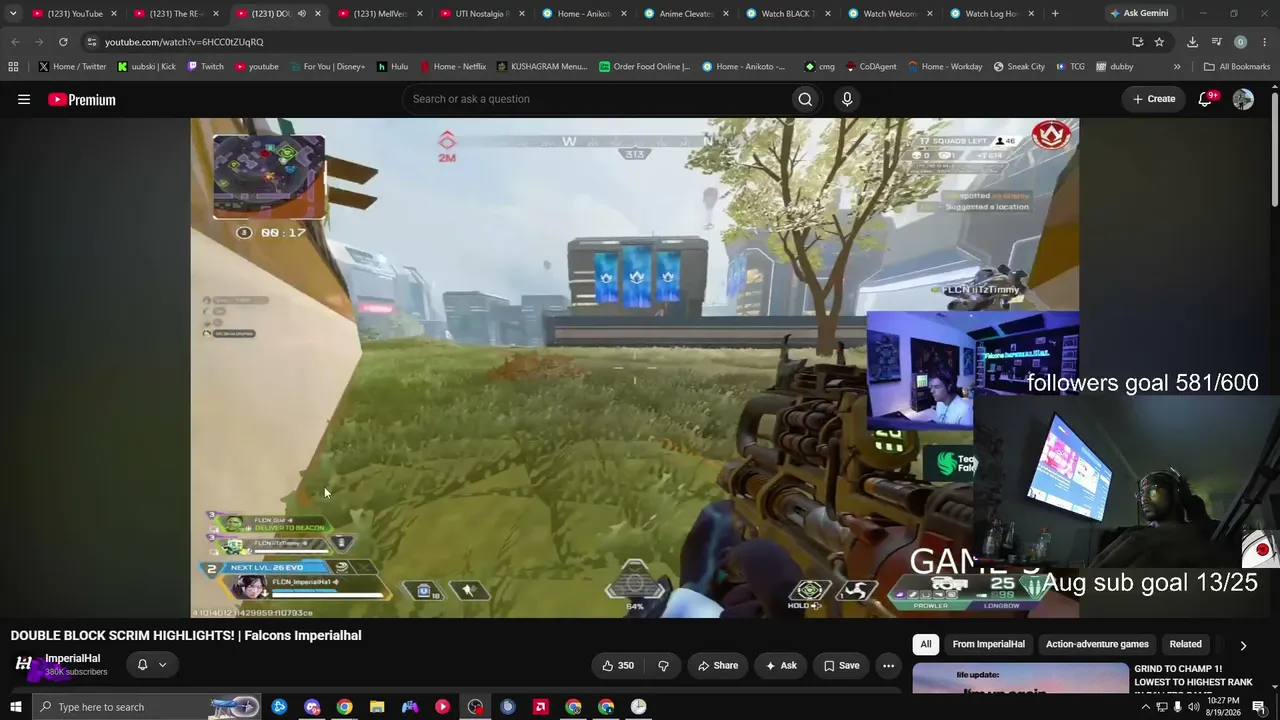Click the Share button

[718, 665]
